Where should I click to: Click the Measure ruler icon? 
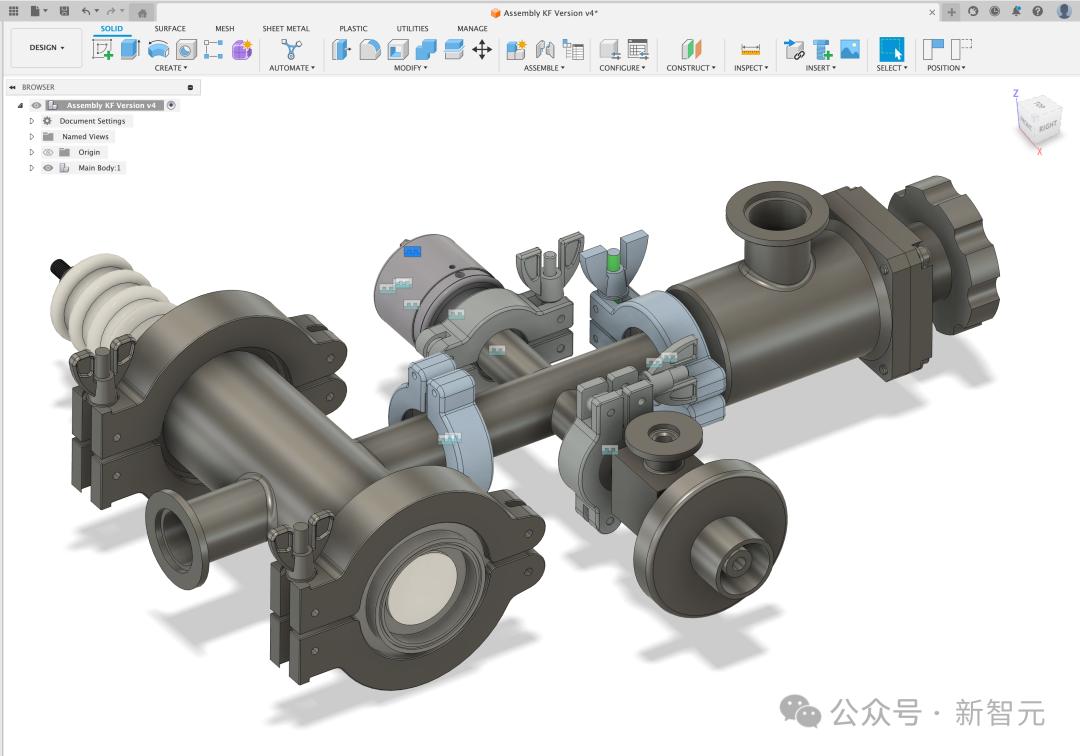pyautogui.click(x=750, y=49)
